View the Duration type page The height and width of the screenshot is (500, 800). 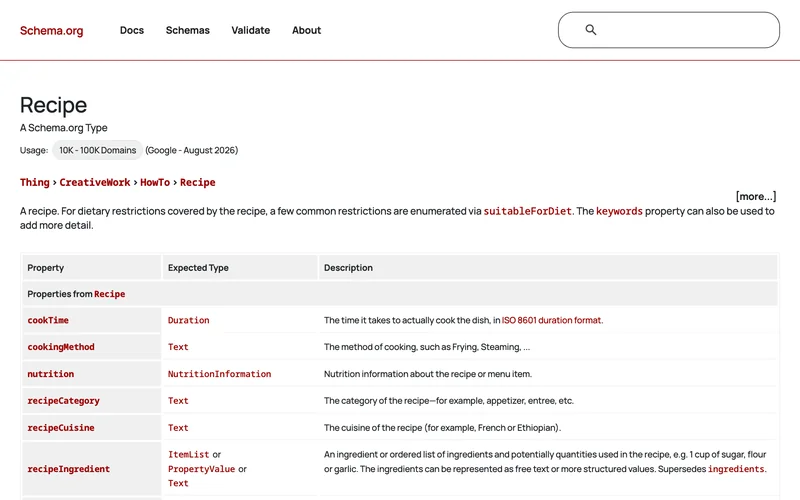pyautogui.click(x=189, y=320)
